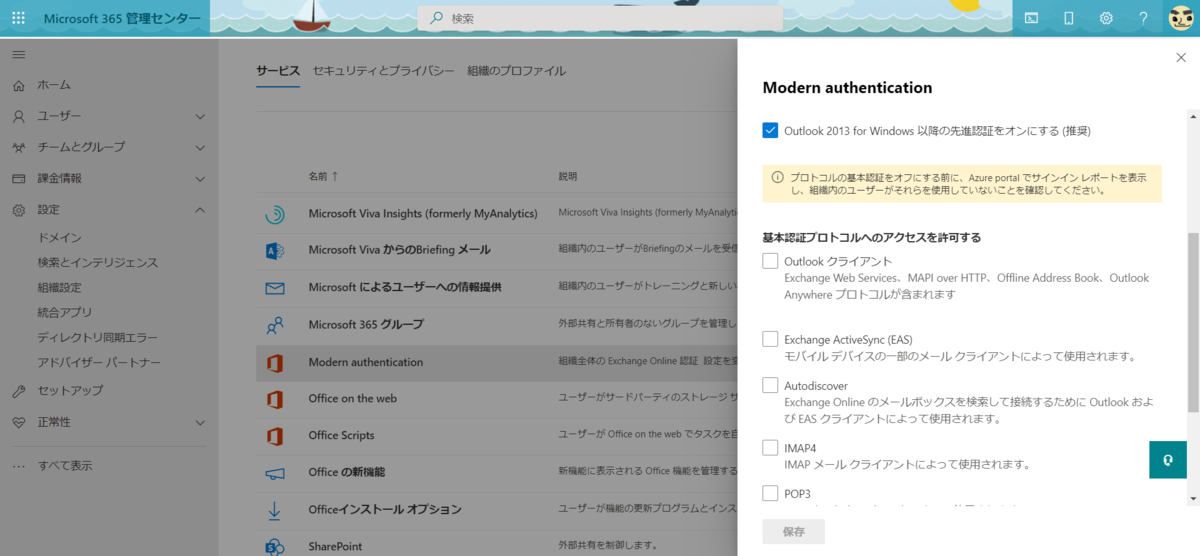Check the Outlook クライアント checkbox
1200x556 pixels.
[x=770, y=261]
